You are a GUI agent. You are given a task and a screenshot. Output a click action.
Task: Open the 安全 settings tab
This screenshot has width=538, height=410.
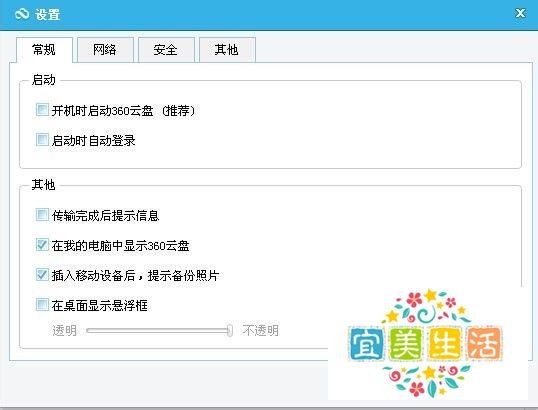tap(166, 50)
